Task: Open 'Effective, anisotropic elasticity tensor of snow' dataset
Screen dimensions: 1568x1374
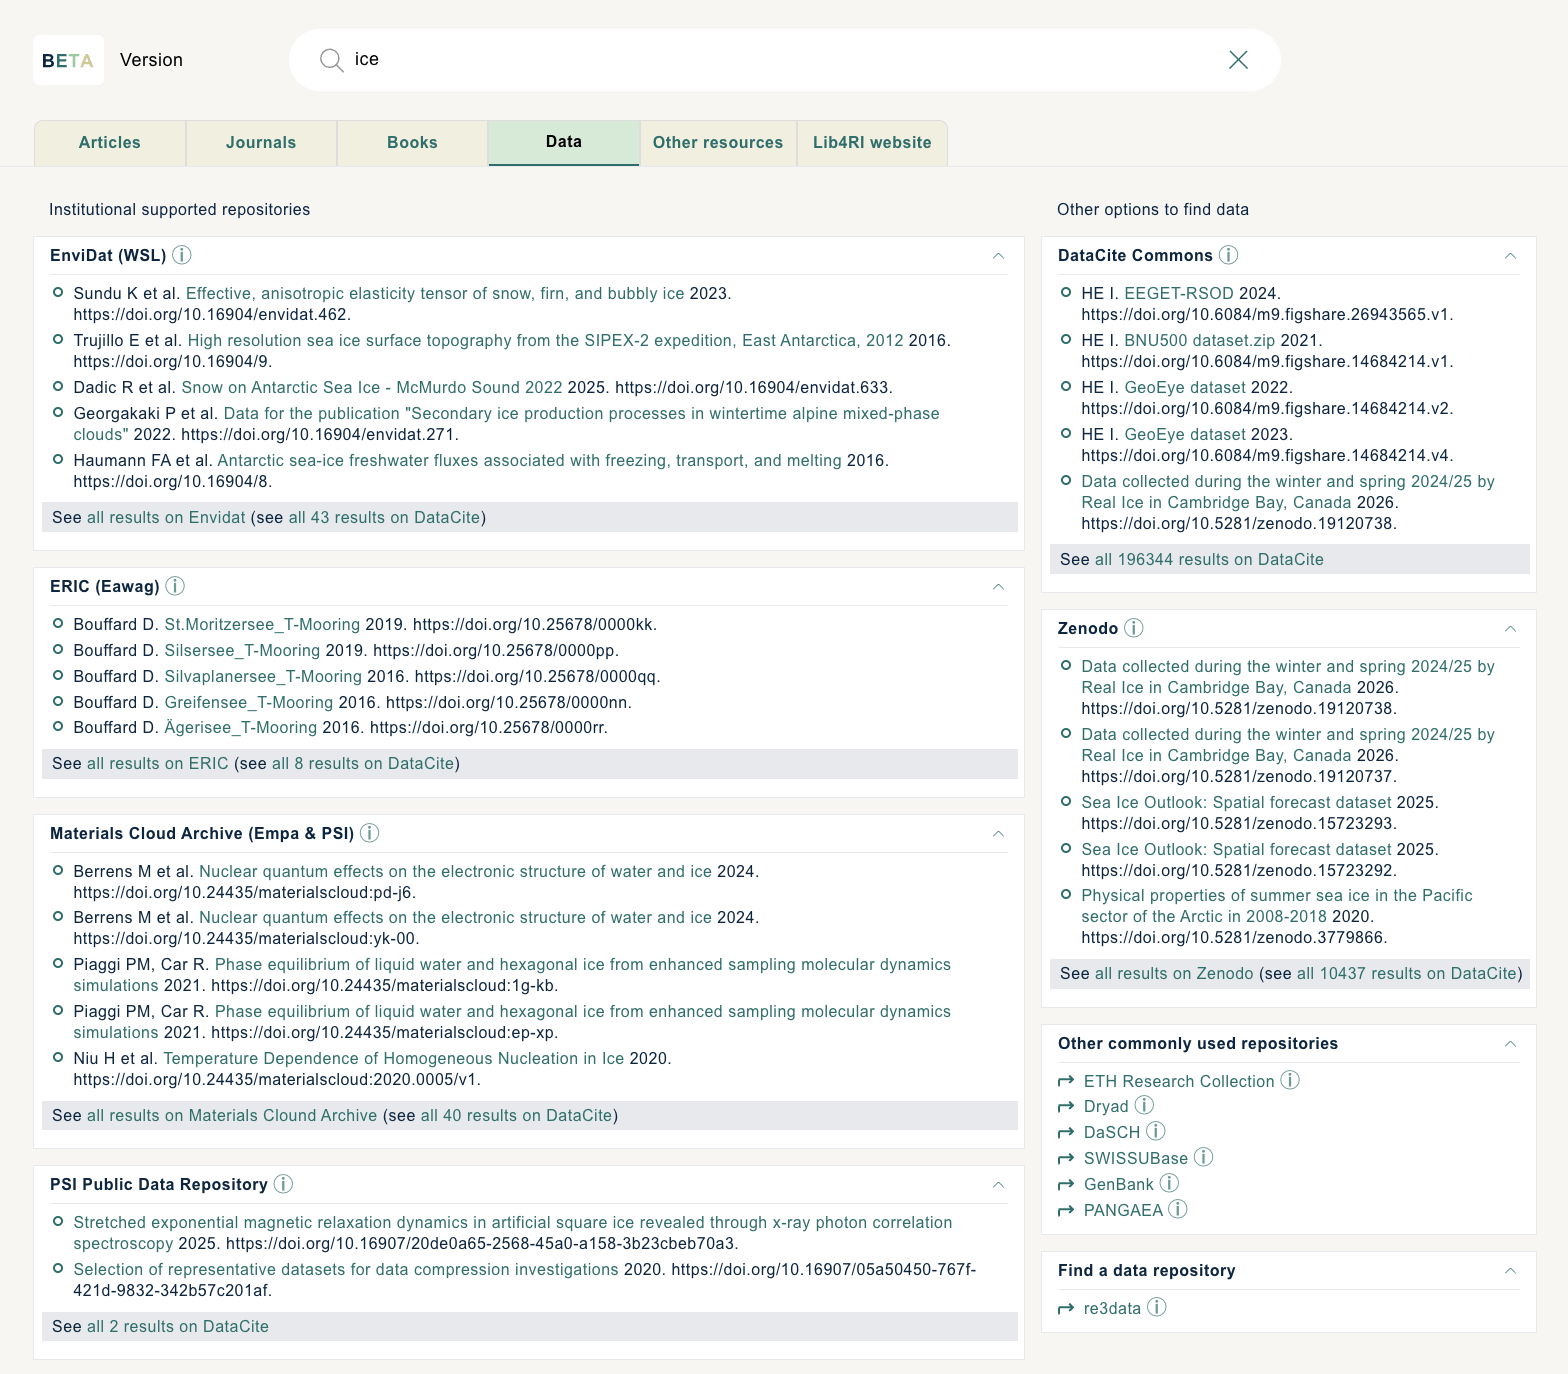Action: click(435, 293)
